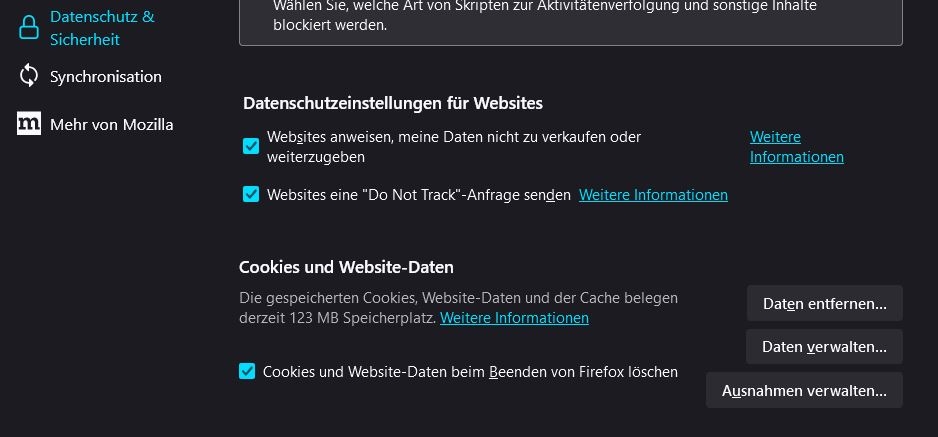Open Weitere Informationen link about selling data
Viewport: 938px width, 437px height.
[796, 147]
